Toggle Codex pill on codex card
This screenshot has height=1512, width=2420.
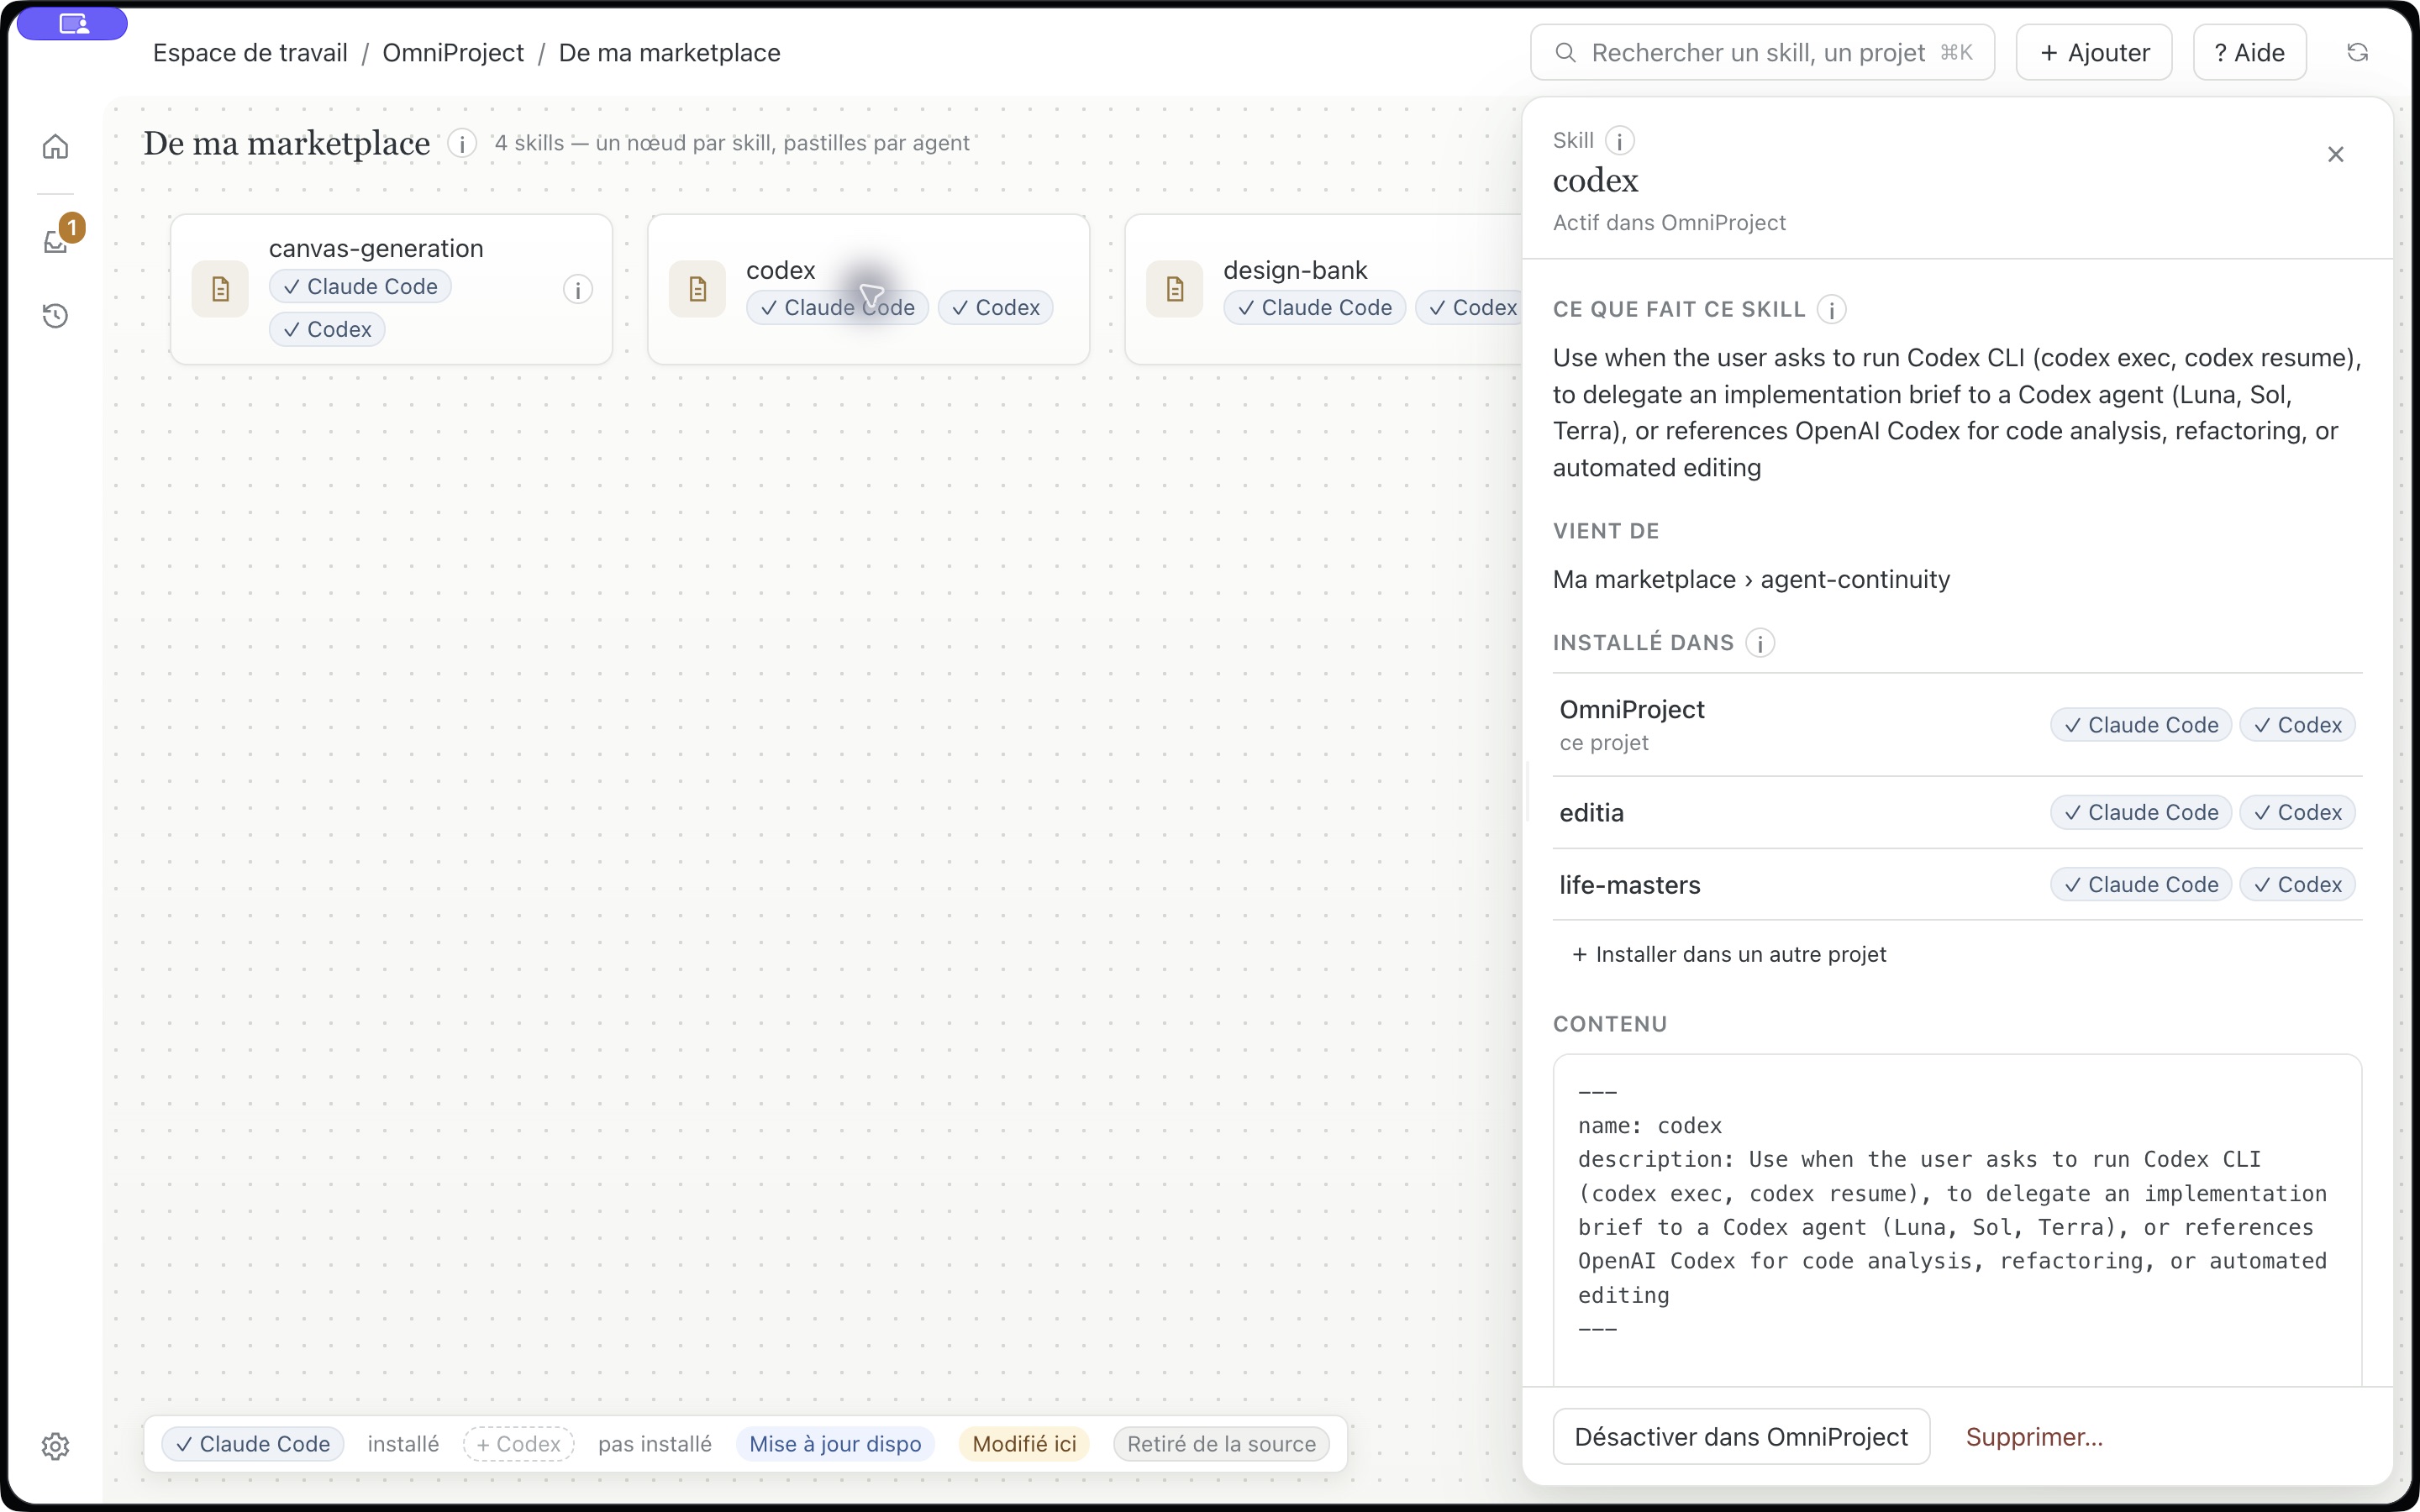[995, 308]
